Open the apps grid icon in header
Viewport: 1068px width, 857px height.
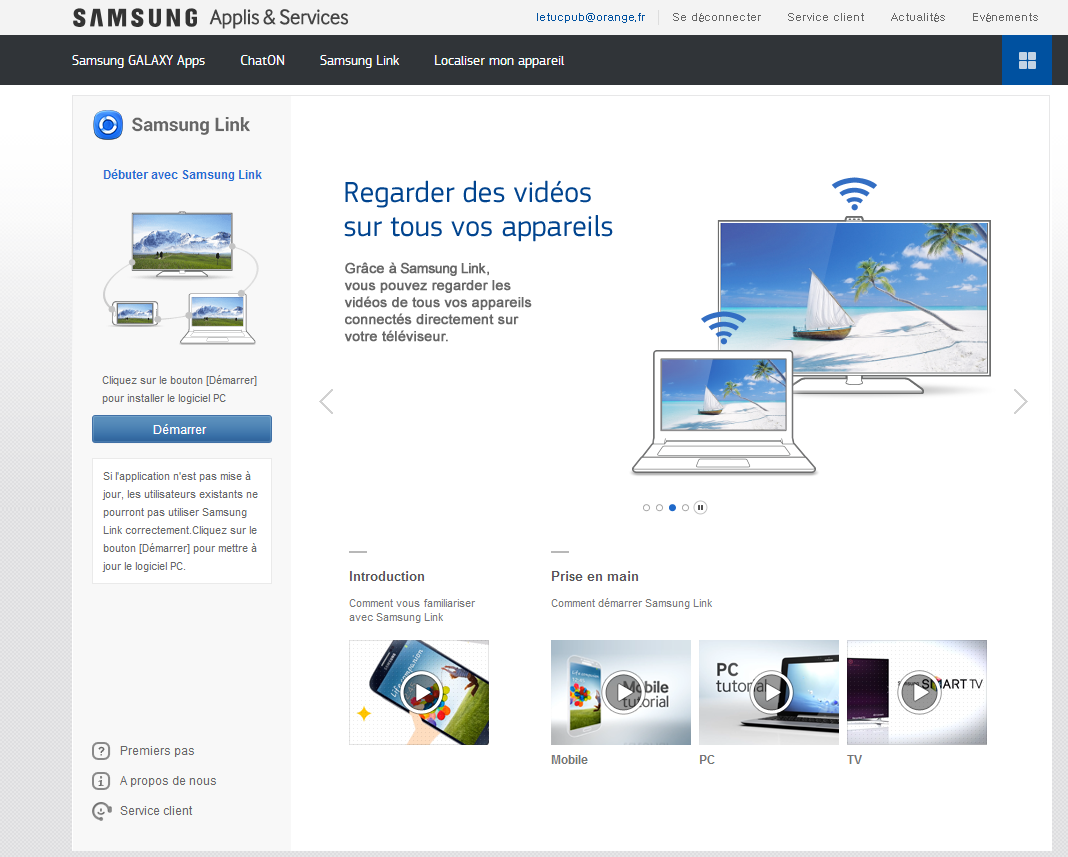[1026, 60]
